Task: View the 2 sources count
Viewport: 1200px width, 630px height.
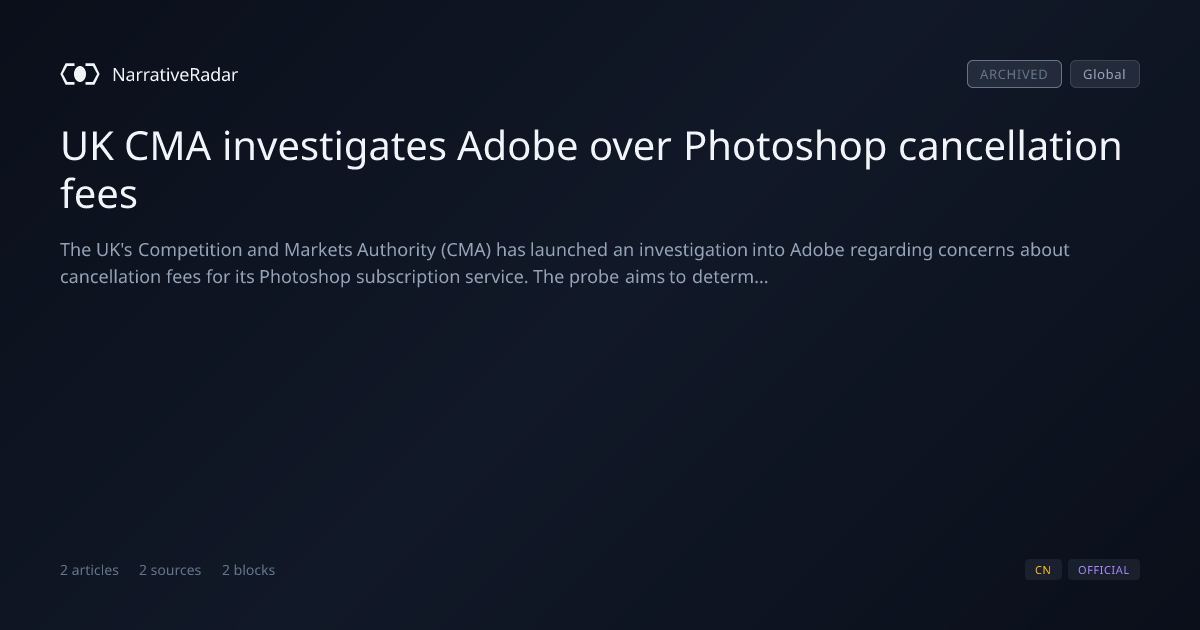Action: pyautogui.click(x=170, y=570)
